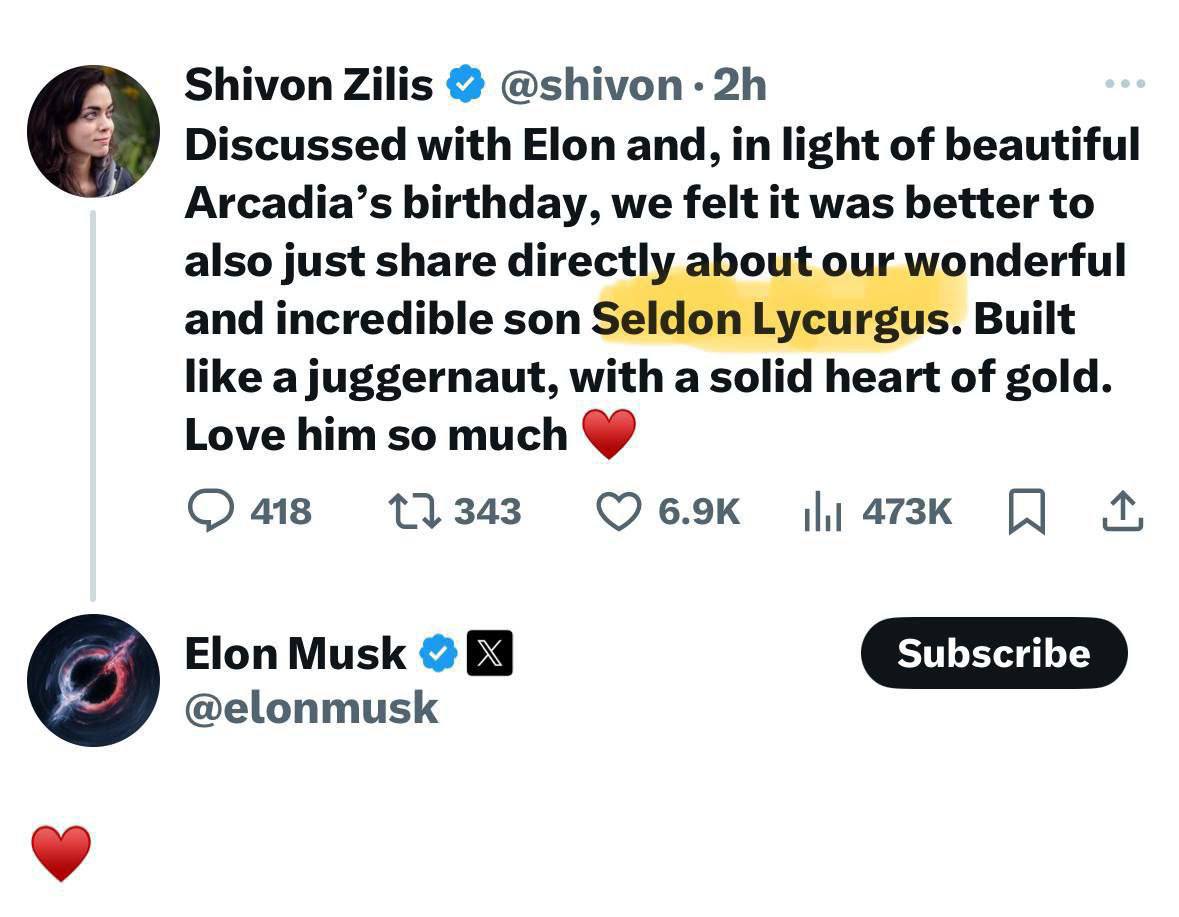
Task: Click the @shivon handle
Action: pyautogui.click(x=590, y=85)
